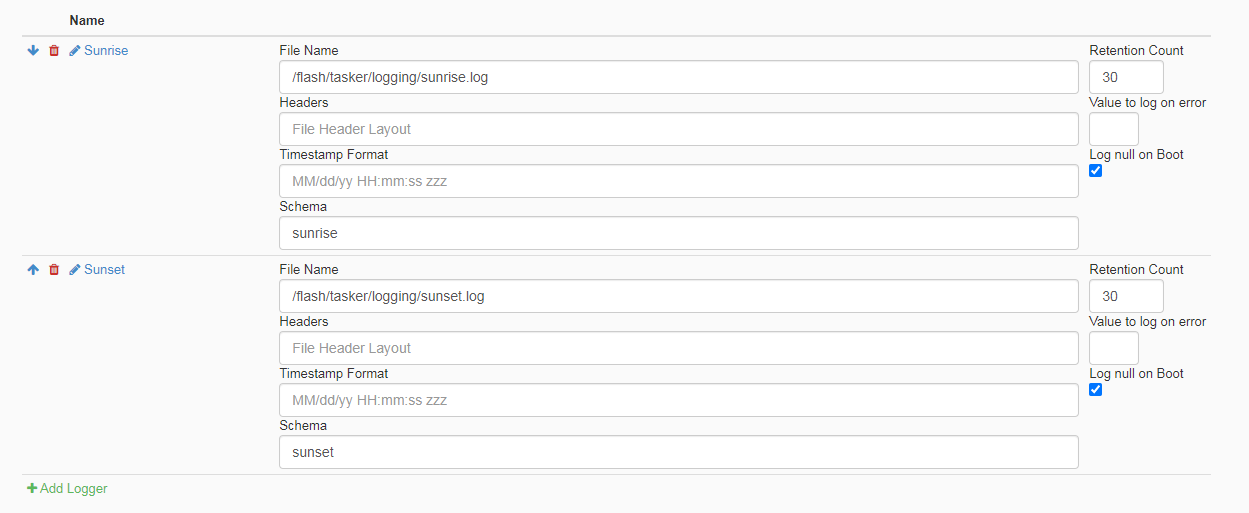
Task: Click the plus icon for Add Logger
Action: pos(32,488)
